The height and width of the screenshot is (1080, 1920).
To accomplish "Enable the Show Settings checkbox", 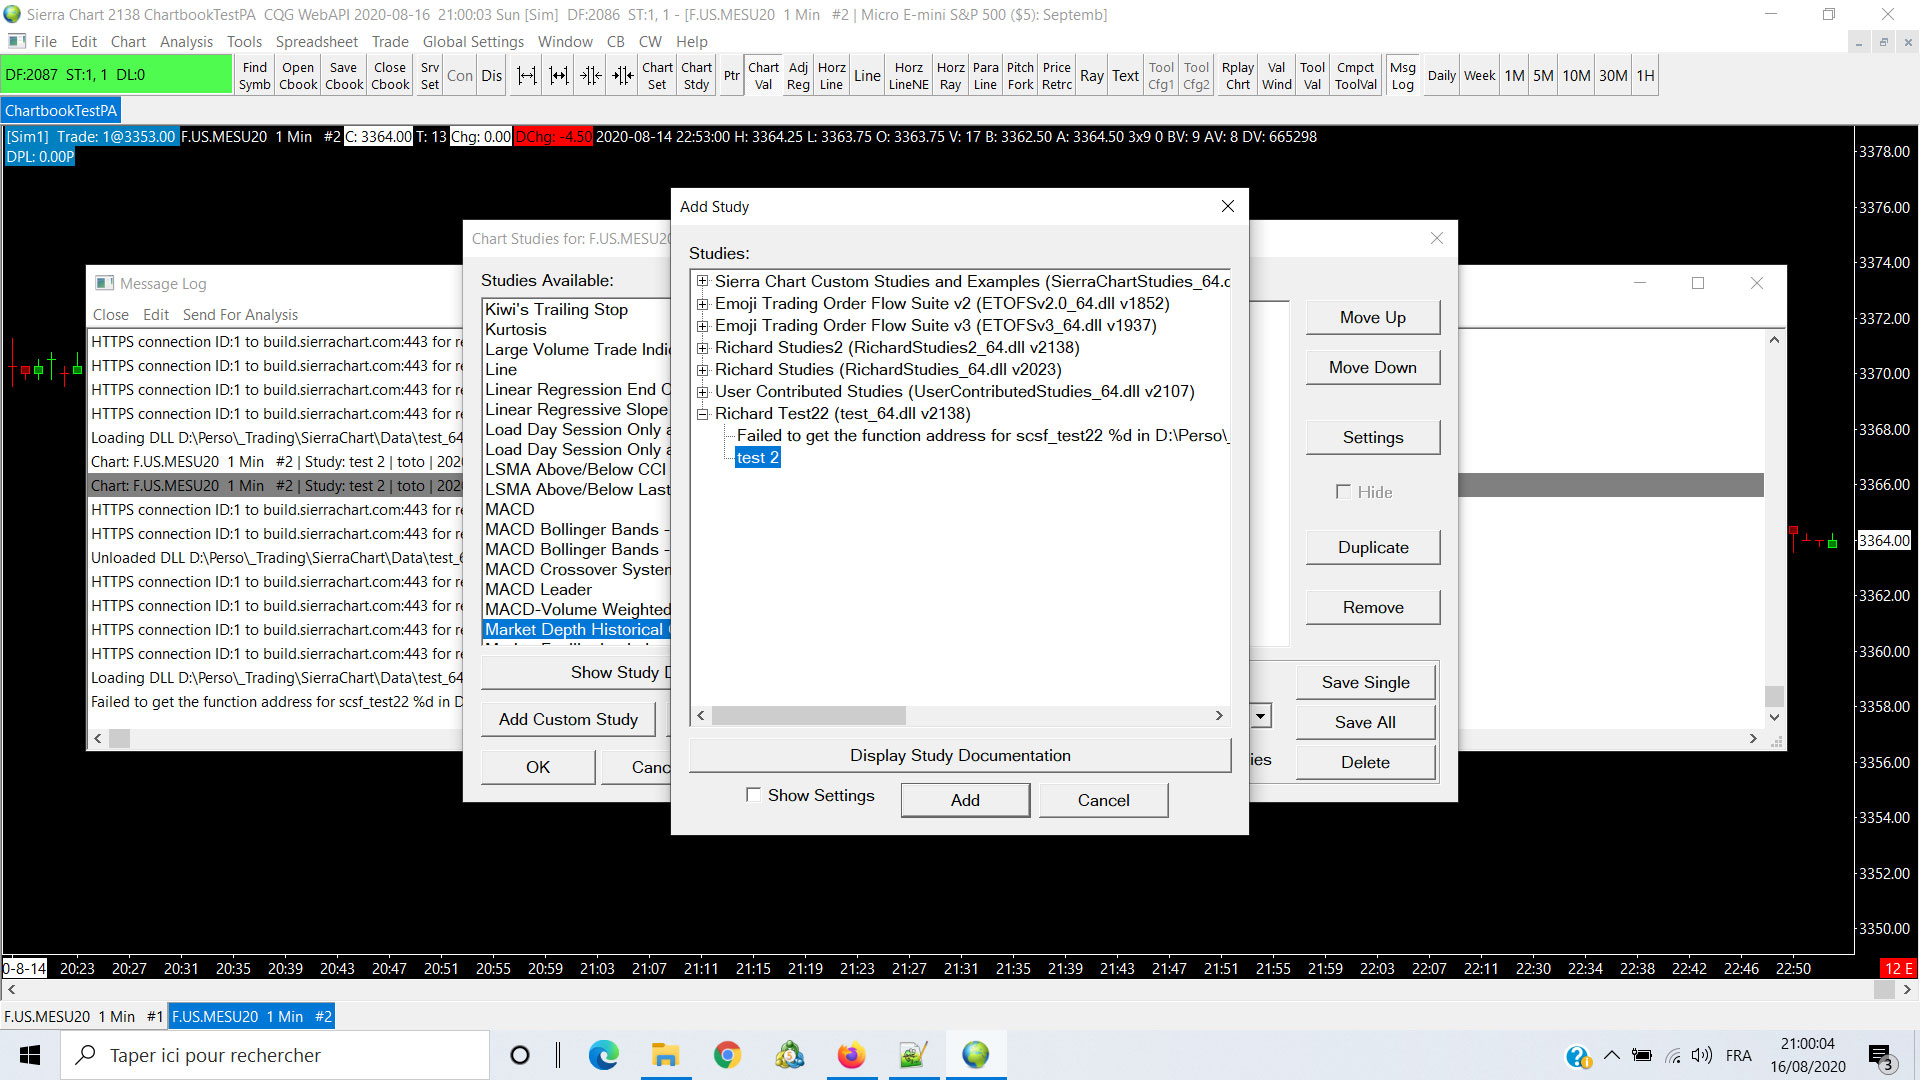I will (x=753, y=795).
